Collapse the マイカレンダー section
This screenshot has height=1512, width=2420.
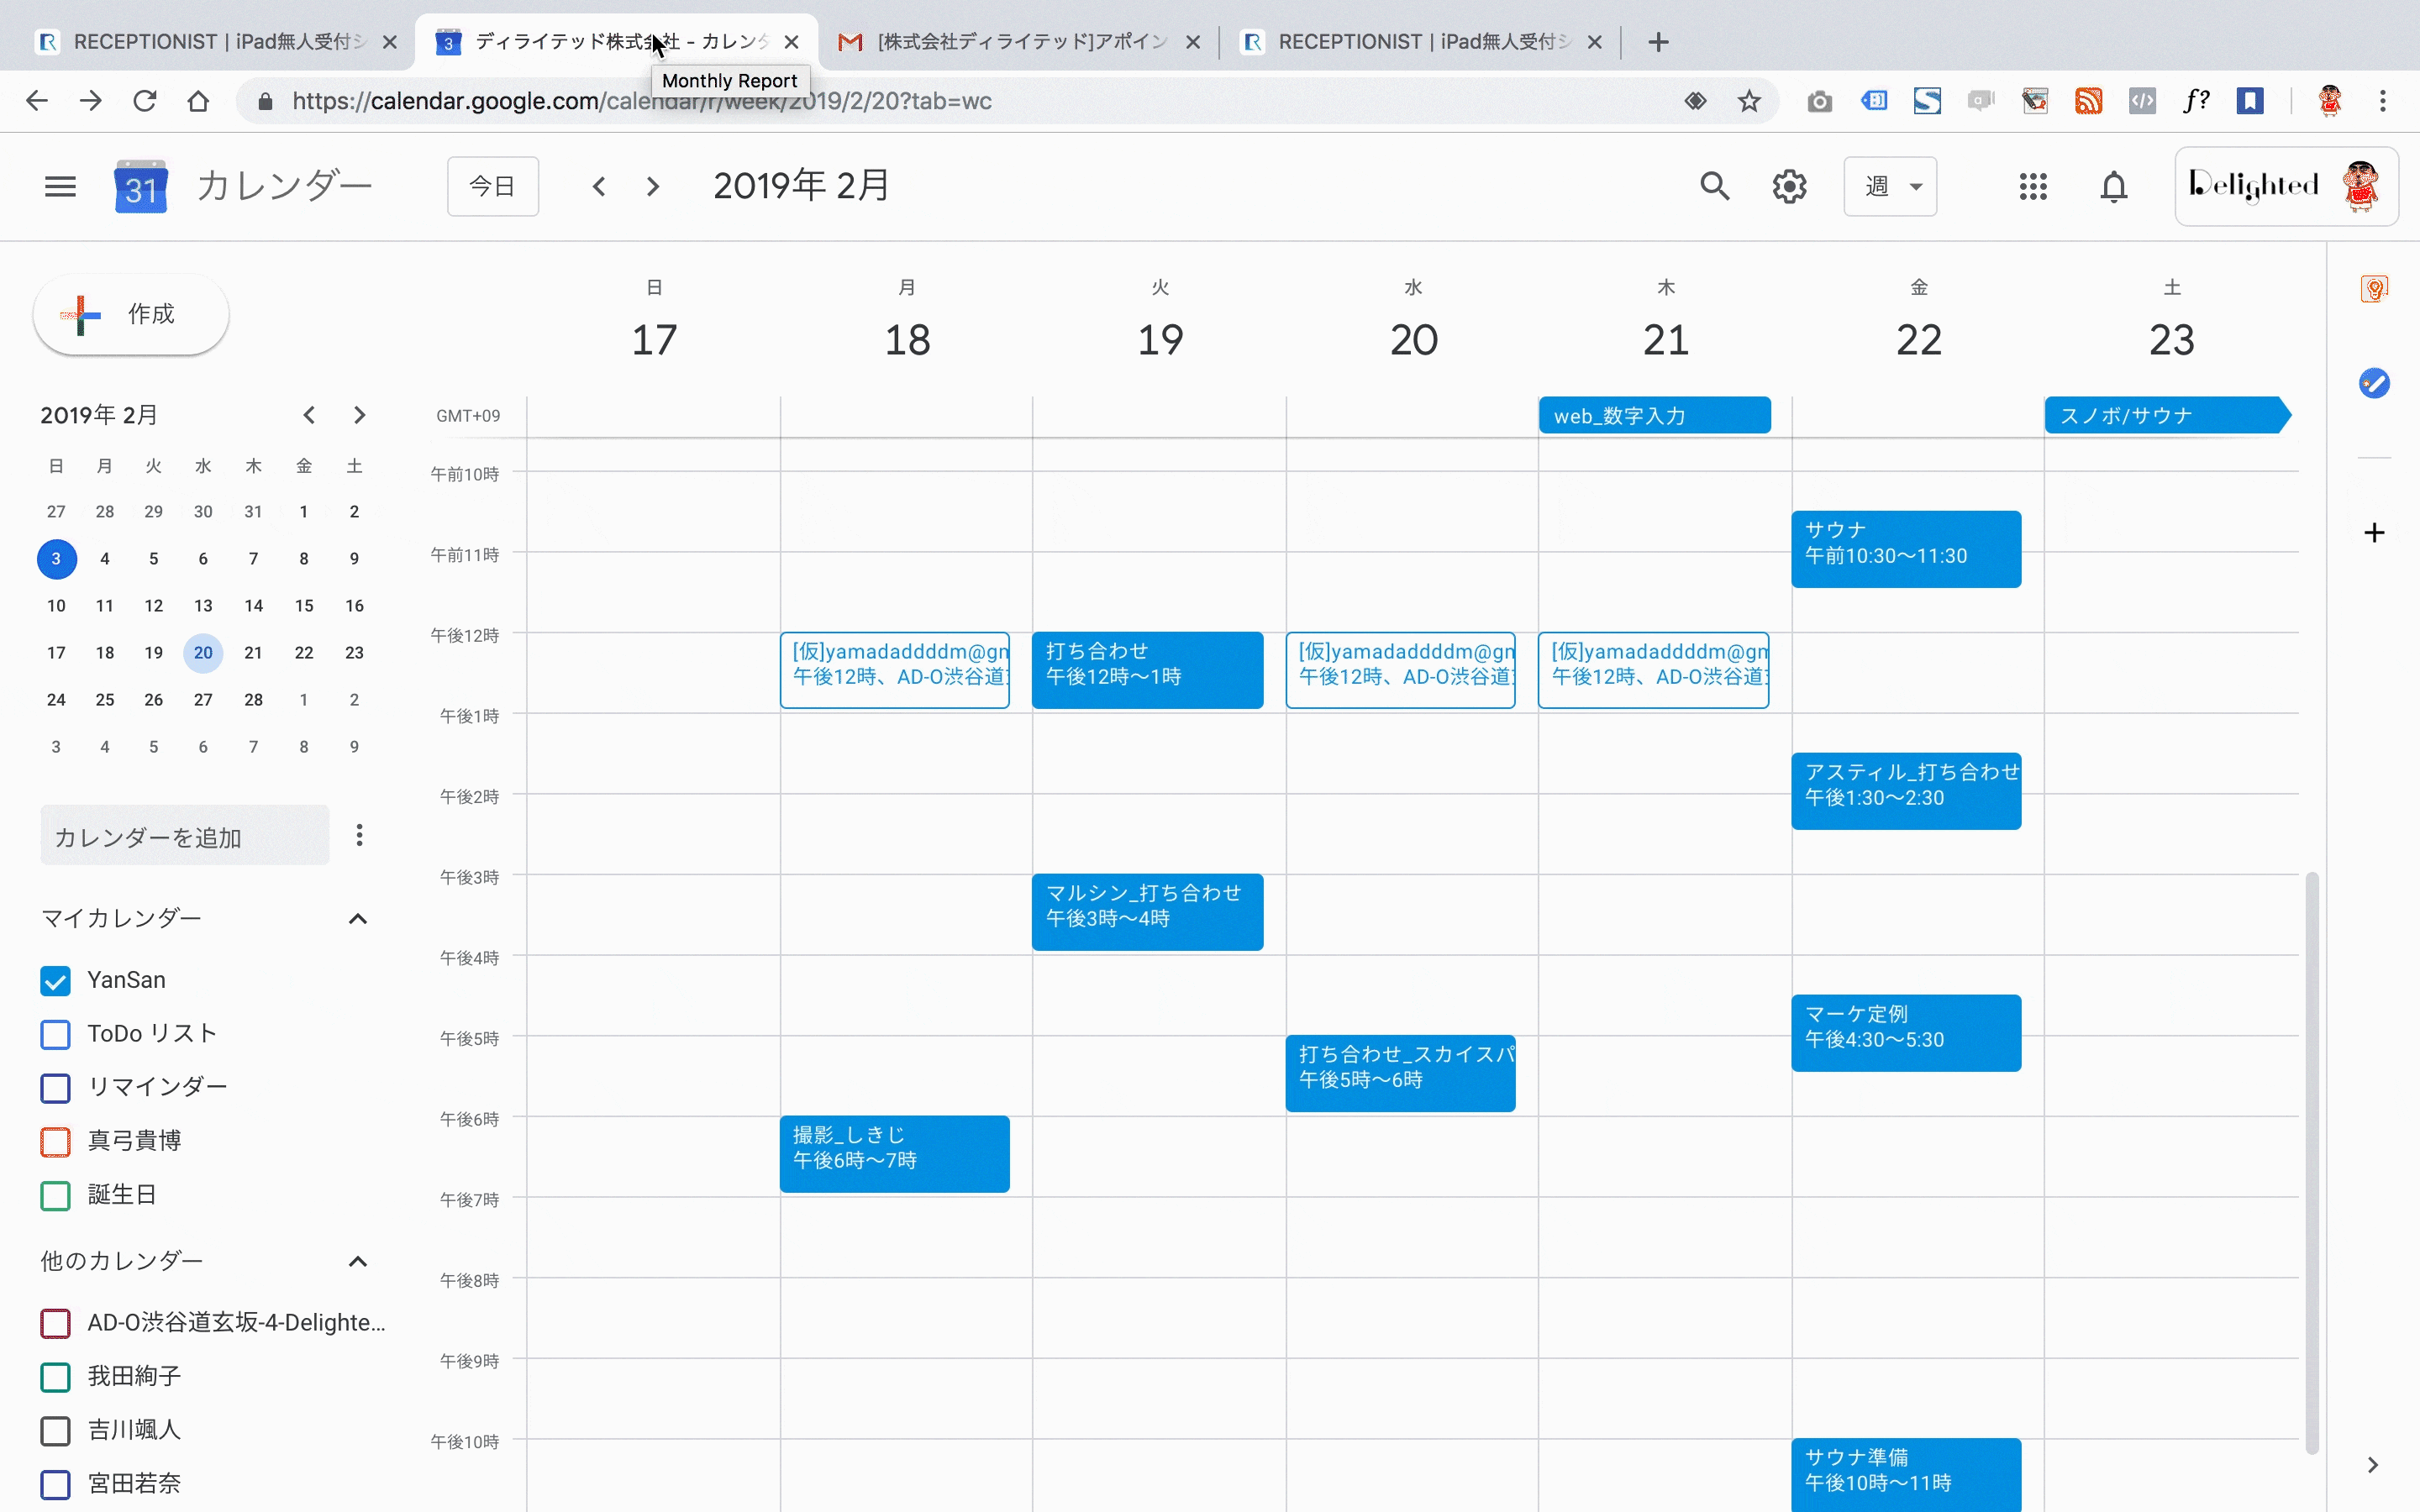[x=357, y=919]
